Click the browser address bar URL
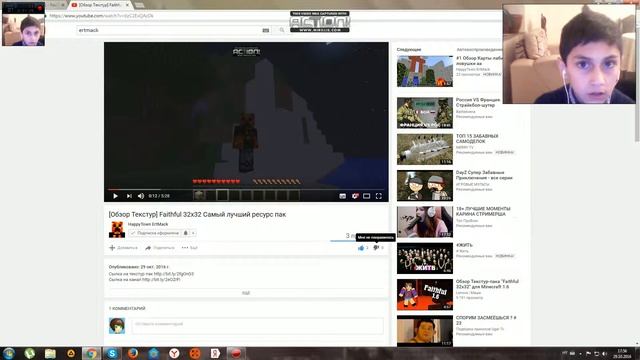The width and height of the screenshot is (640, 360). tap(101, 16)
